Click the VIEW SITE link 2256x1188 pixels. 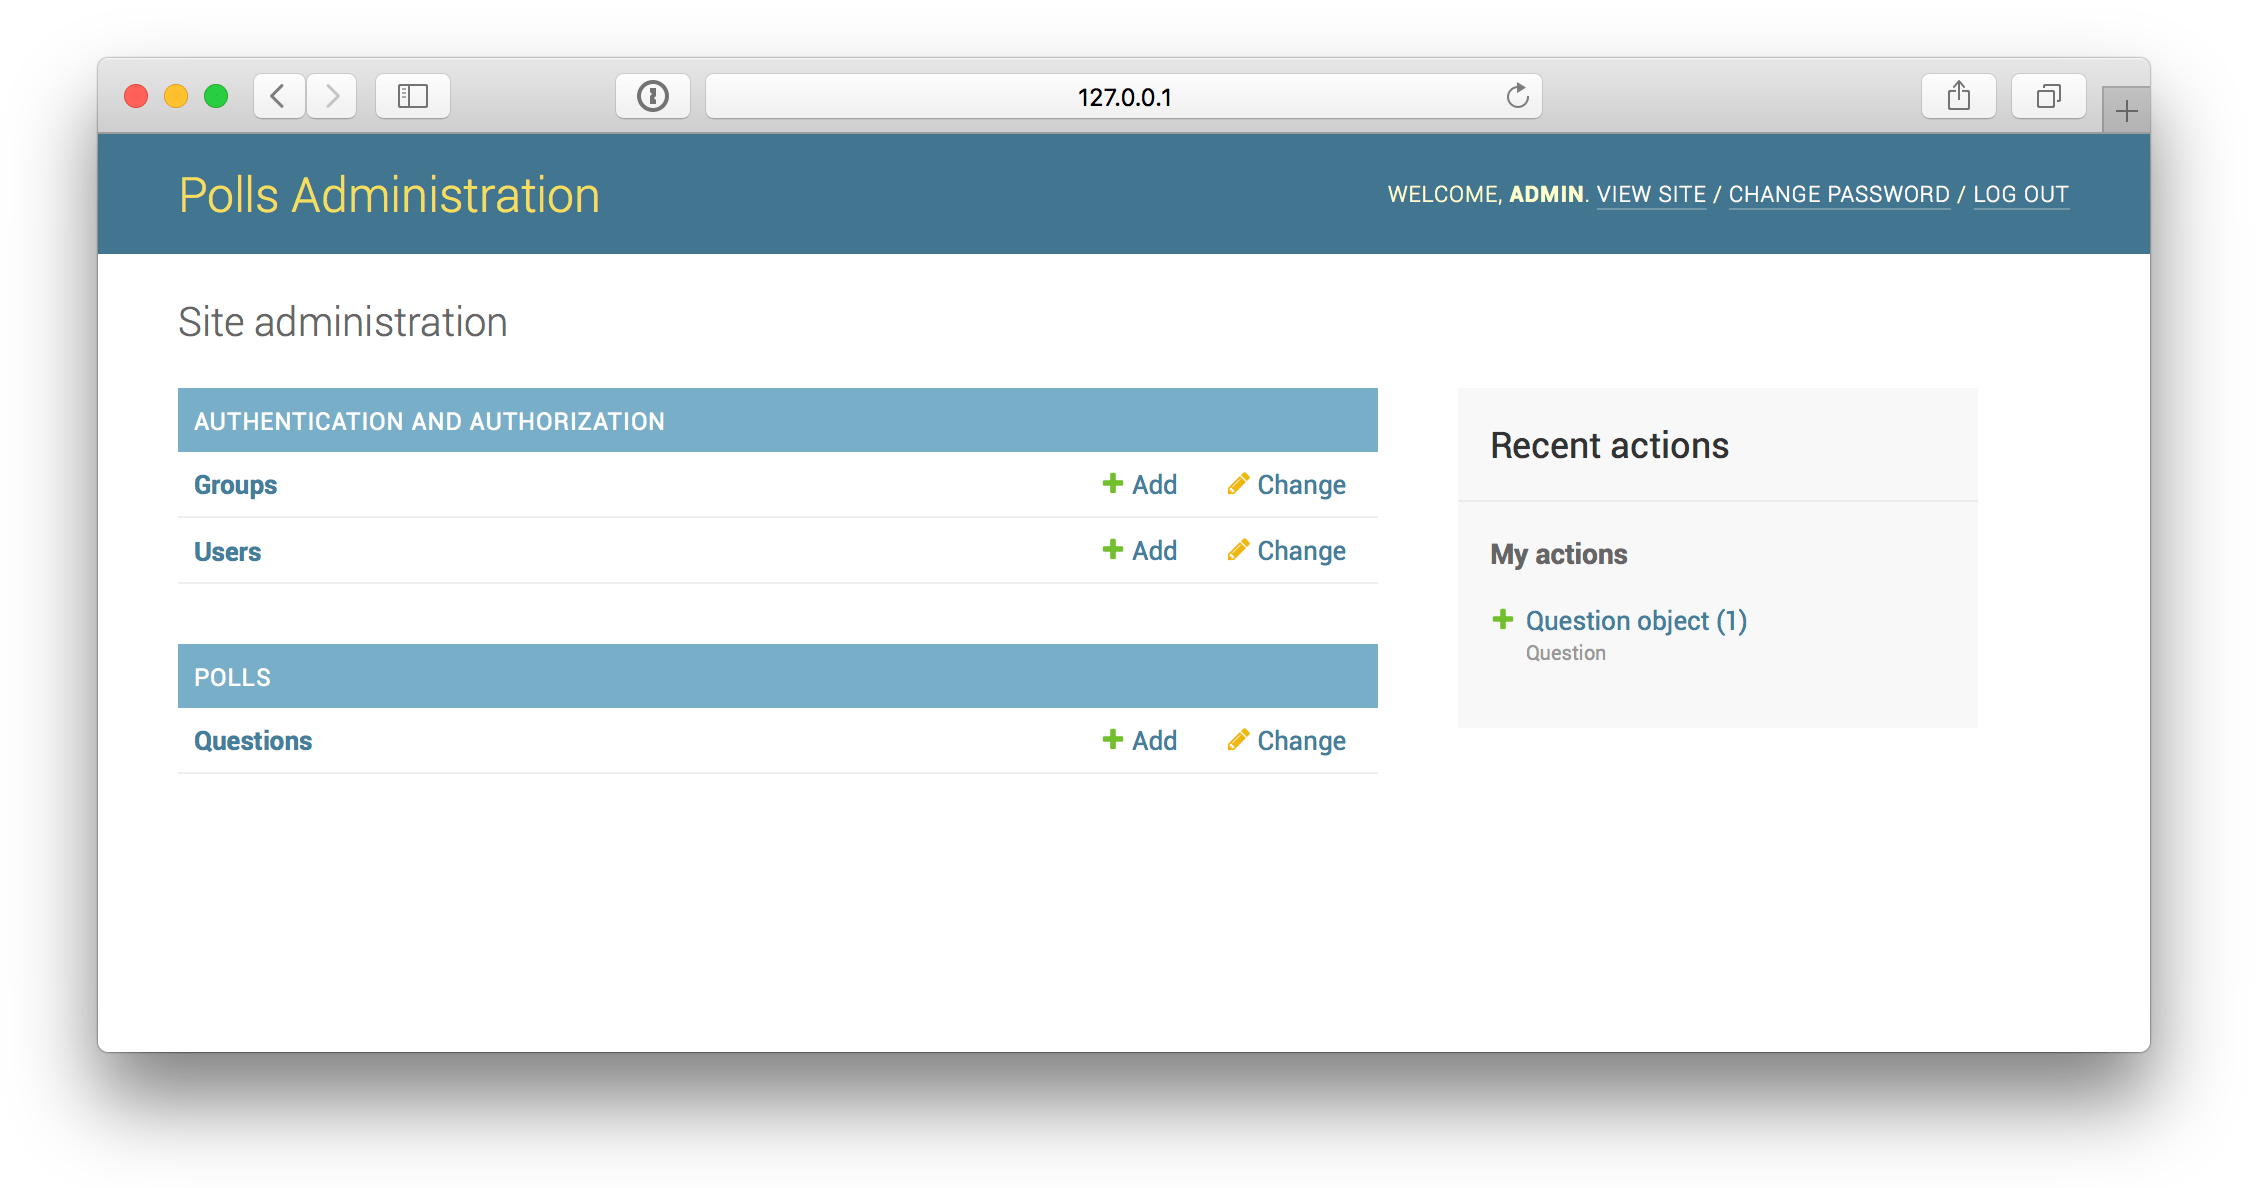tap(1652, 193)
